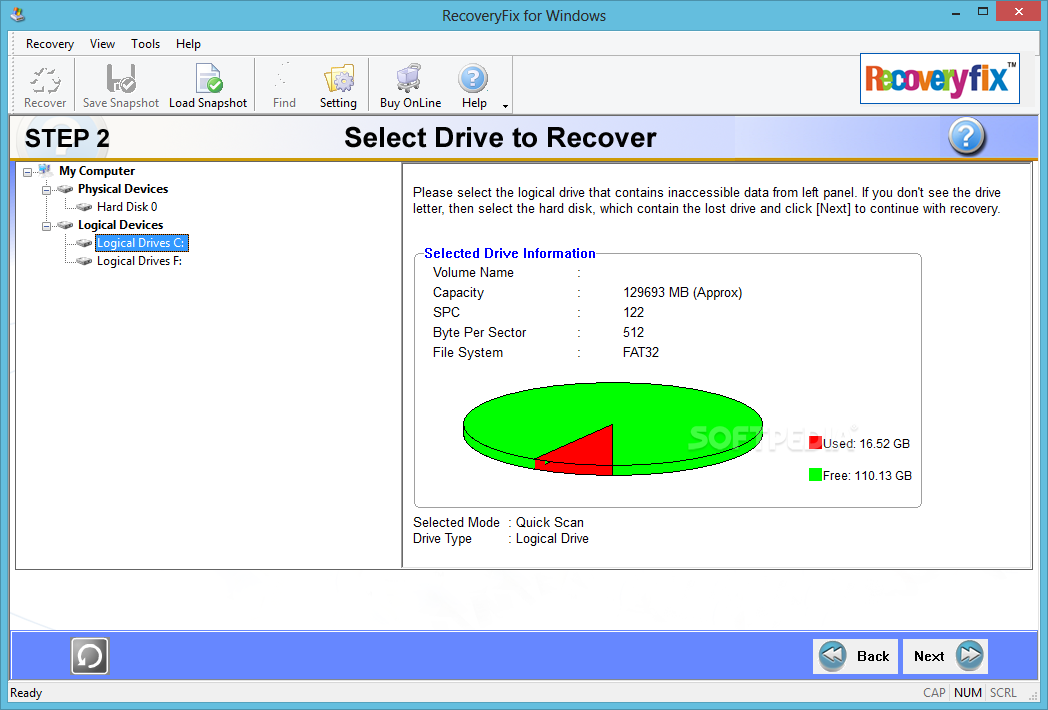The image size is (1048, 710).
Task: Click the red Used legend swatch
Action: tap(815, 442)
